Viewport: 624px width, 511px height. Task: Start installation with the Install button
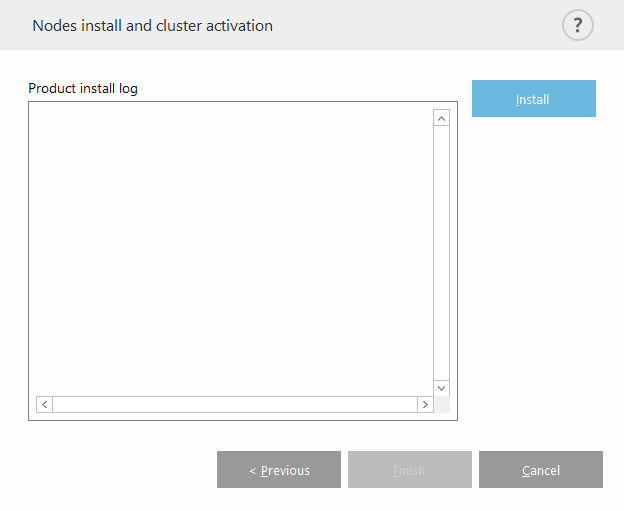(533, 99)
